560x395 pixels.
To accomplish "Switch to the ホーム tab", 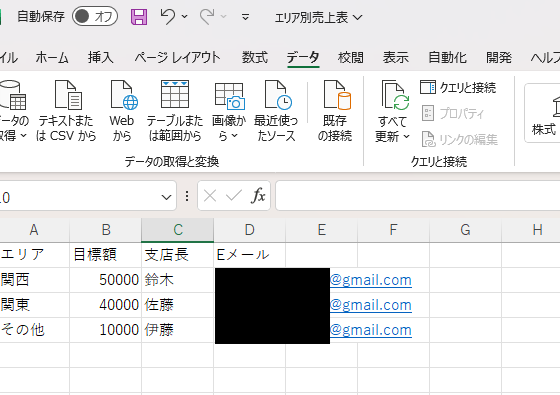I will [x=52, y=57].
